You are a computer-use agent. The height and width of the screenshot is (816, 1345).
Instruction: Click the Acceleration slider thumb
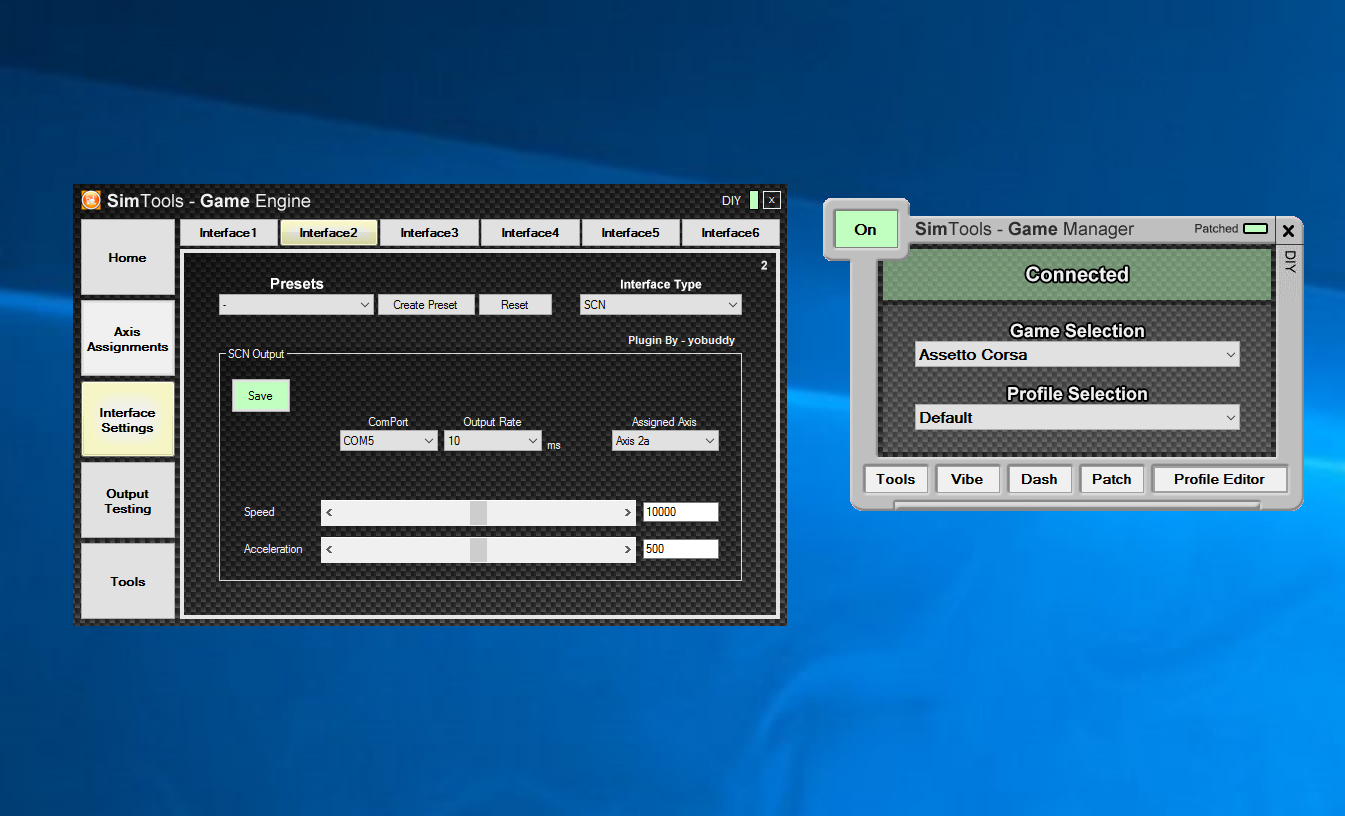[478, 549]
